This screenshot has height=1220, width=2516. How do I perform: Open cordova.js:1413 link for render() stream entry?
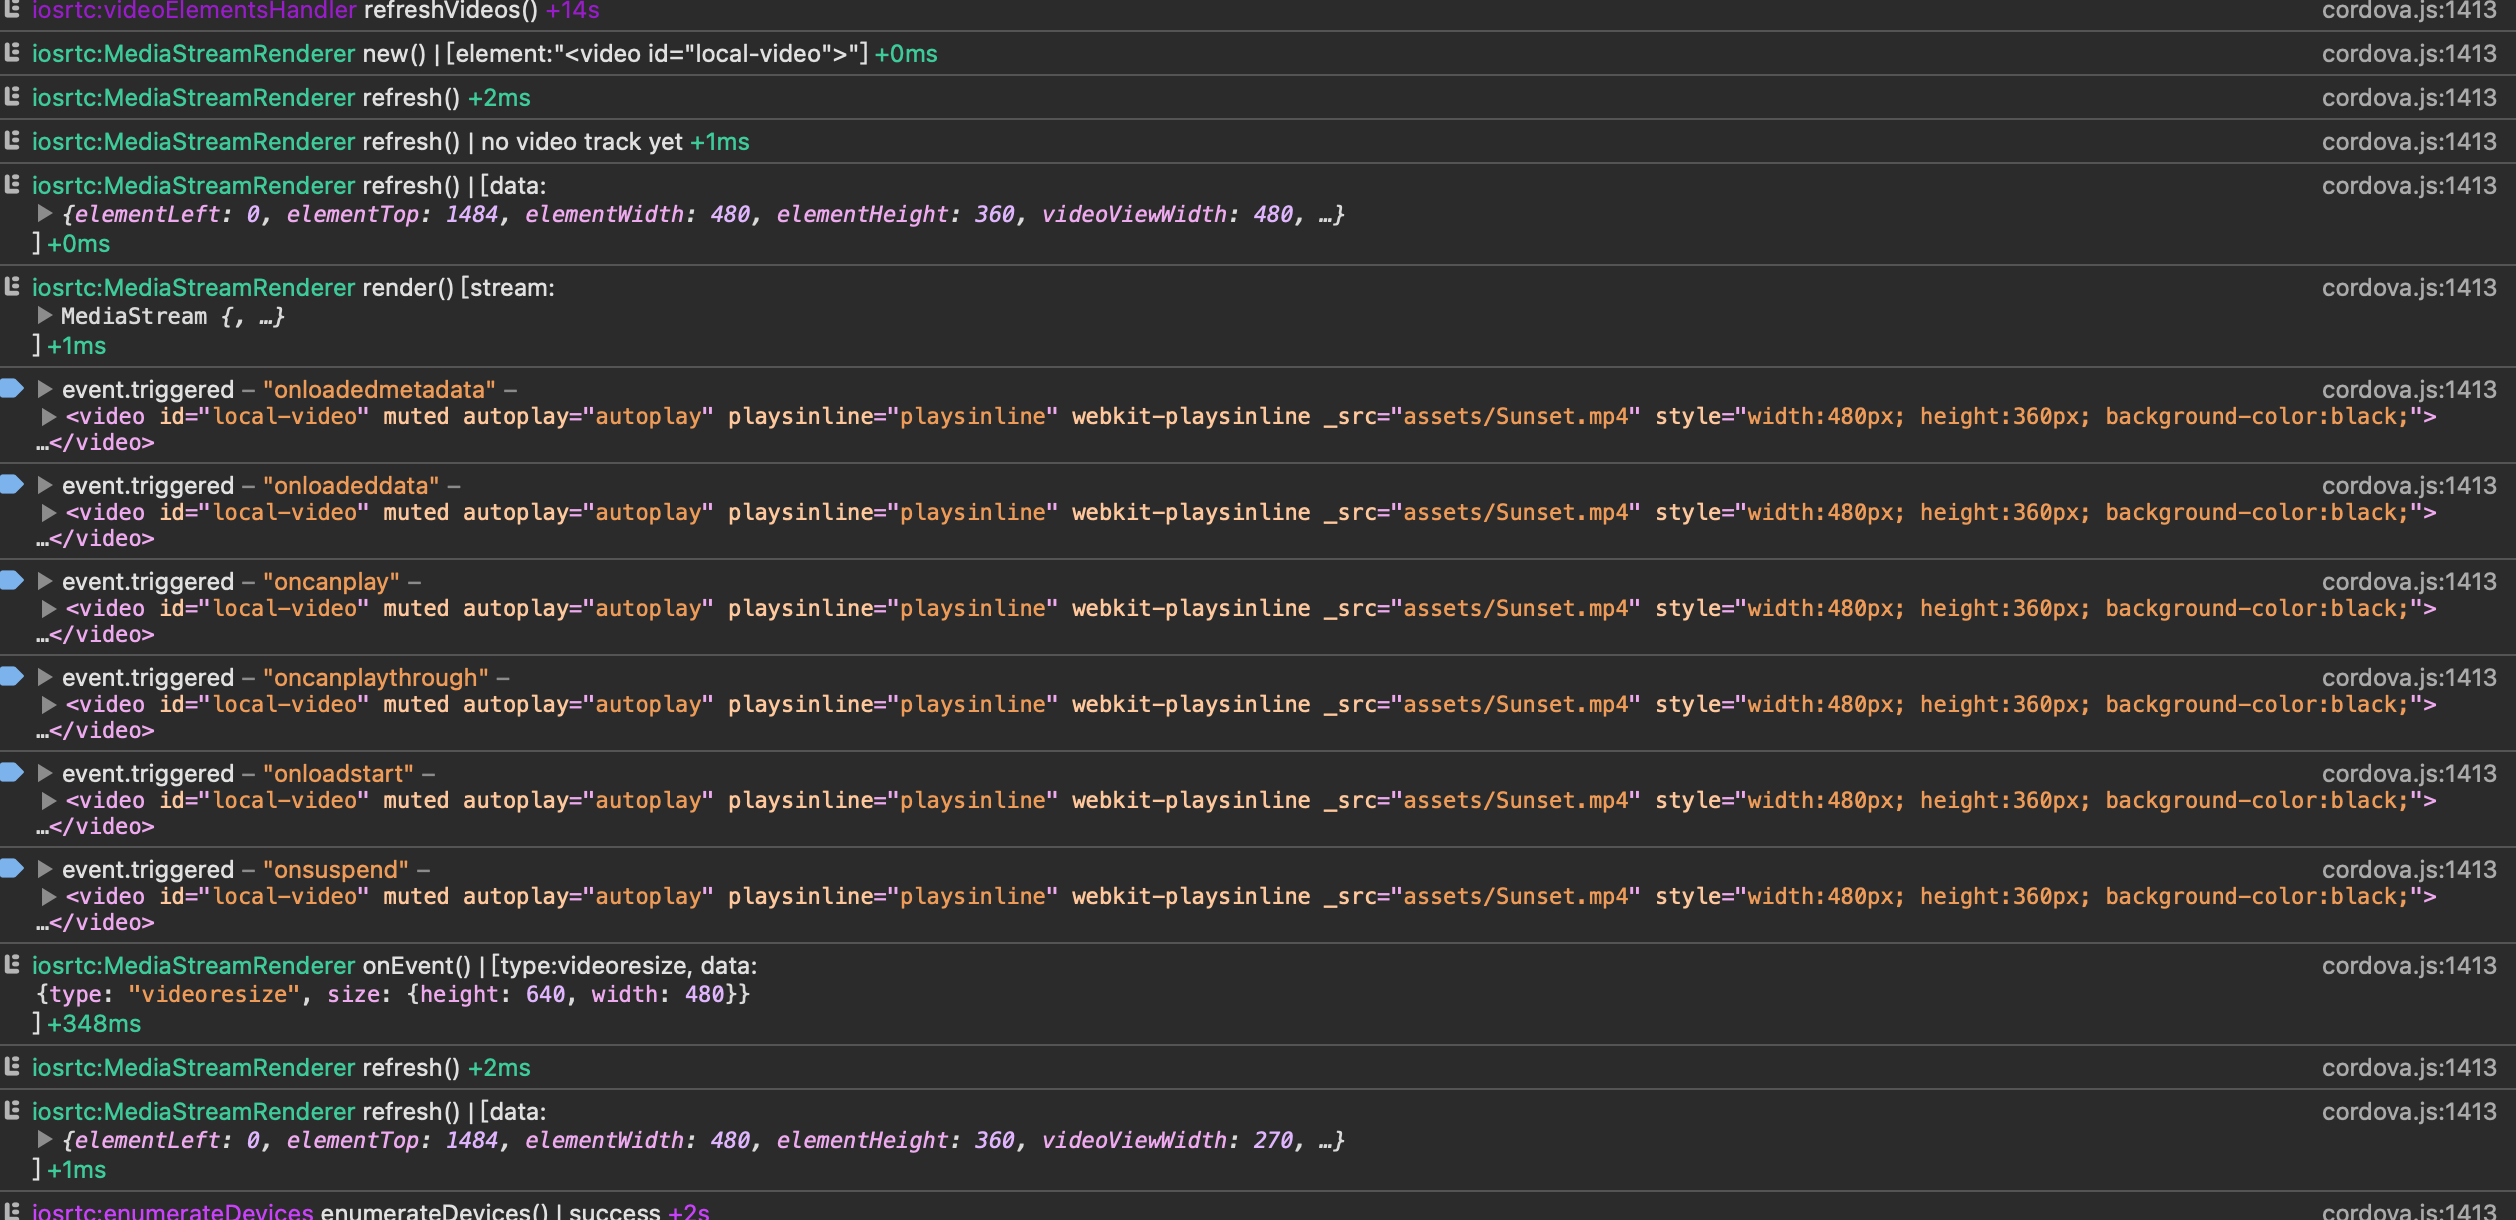coord(2408,287)
